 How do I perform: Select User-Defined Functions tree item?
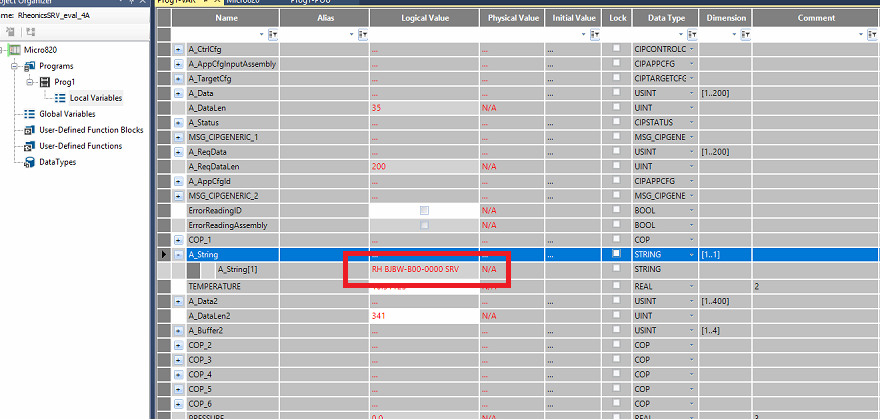pos(81,146)
